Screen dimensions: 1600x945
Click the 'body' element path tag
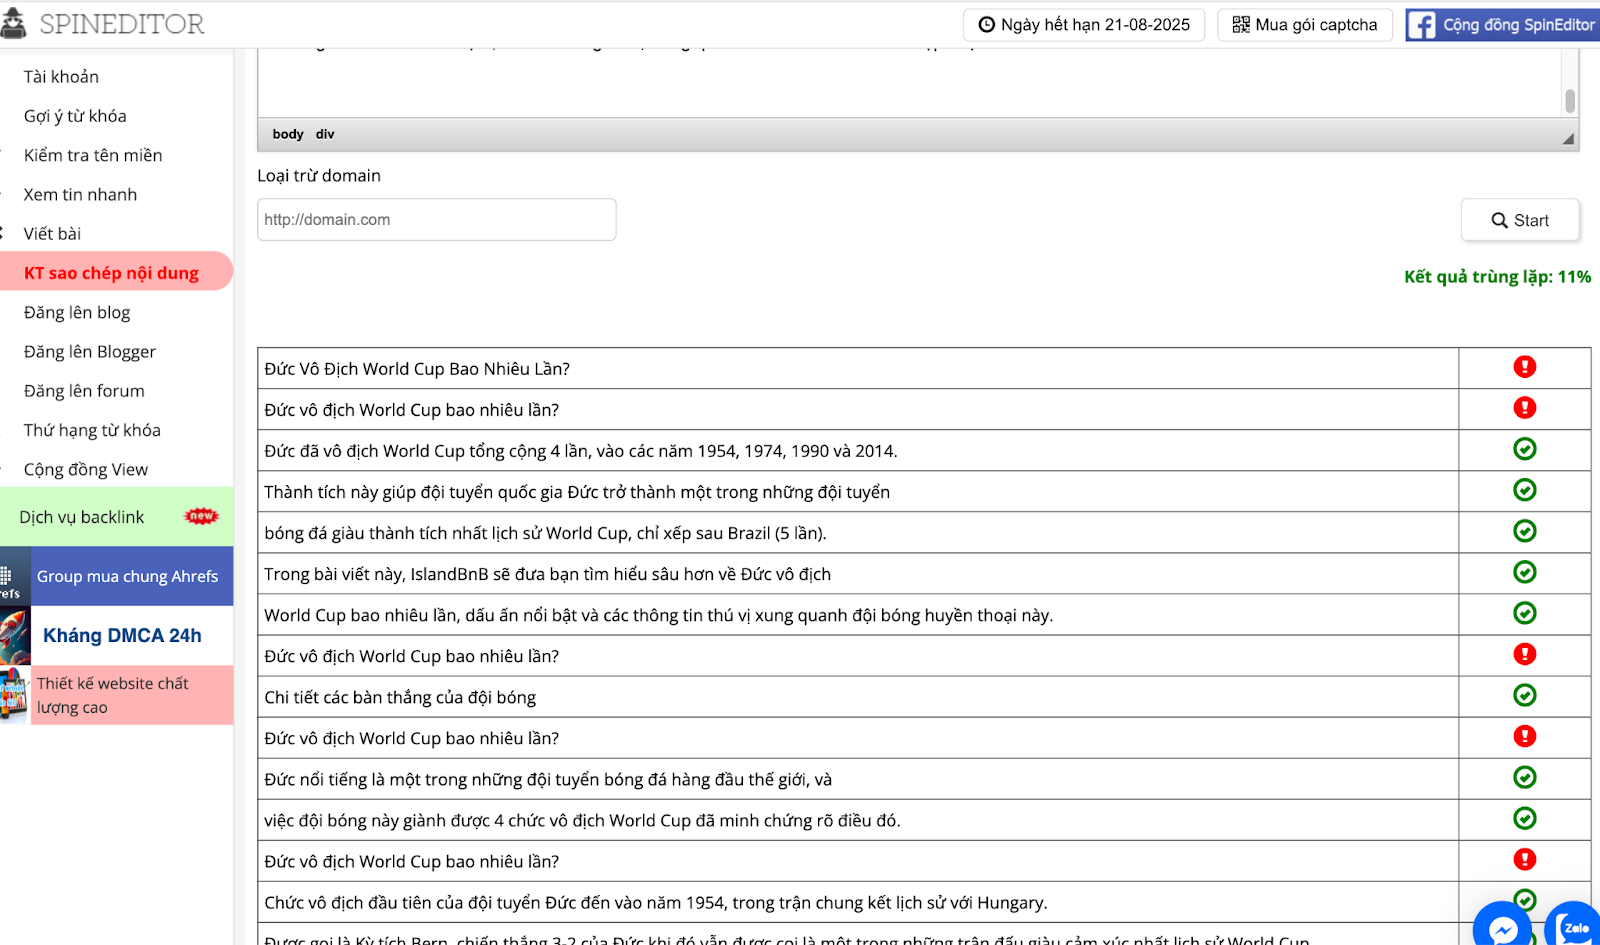click(x=288, y=134)
